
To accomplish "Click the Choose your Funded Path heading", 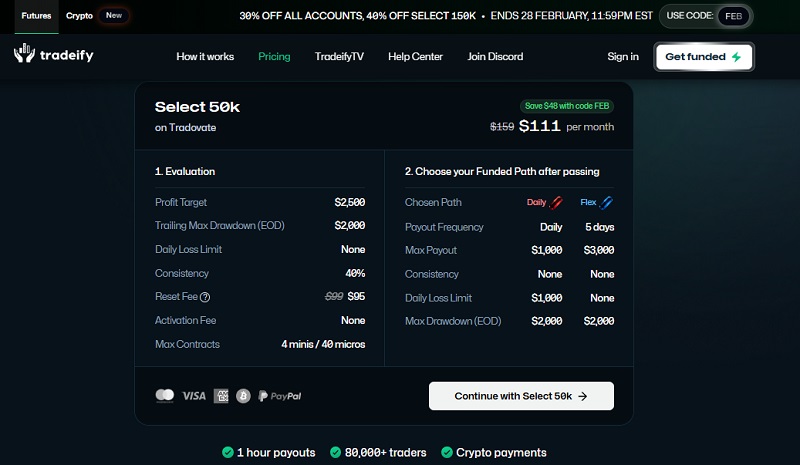I will pos(502,172).
